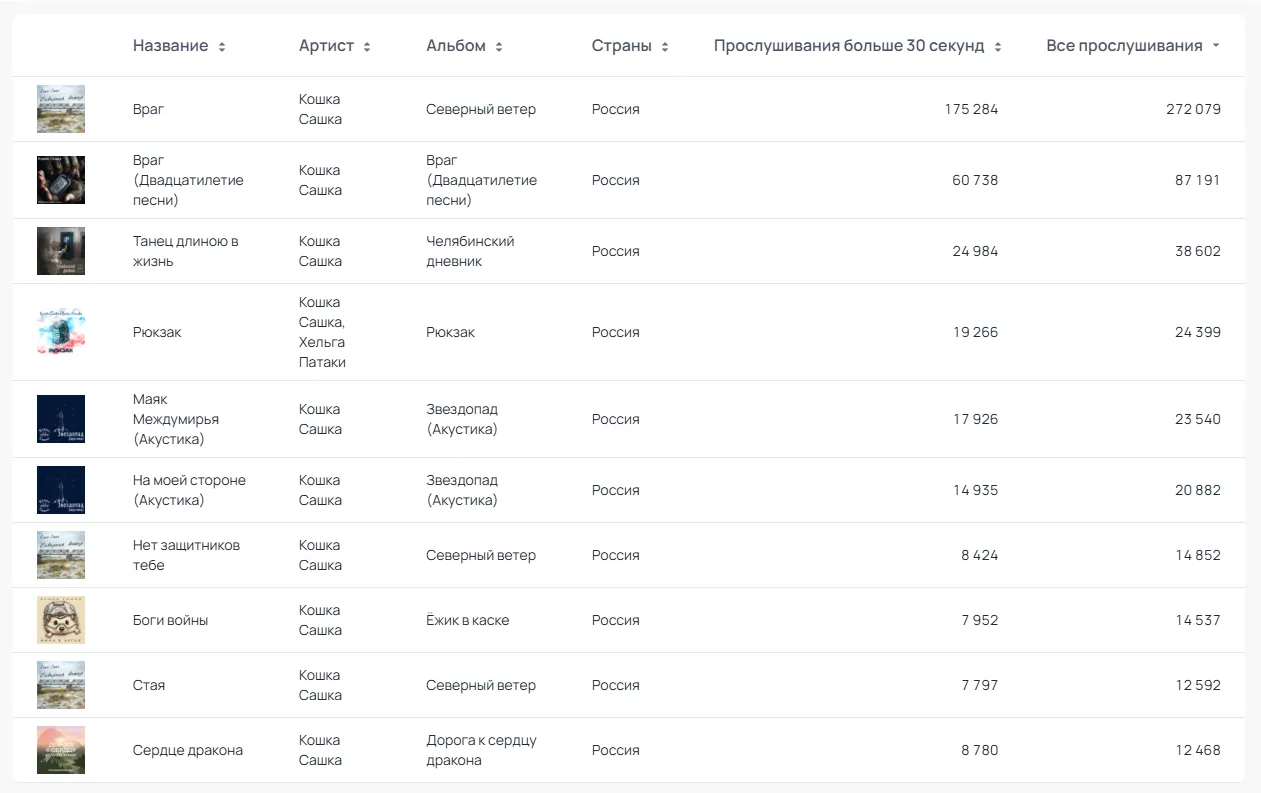Click the Маяк Междумирья (Акустика) cover image
The height and width of the screenshot is (793, 1261).
click(x=61, y=419)
